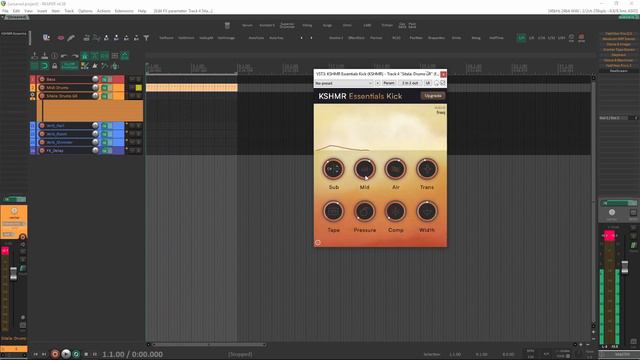Open the Actions menu
640x360 pixels.
(x=103, y=11)
